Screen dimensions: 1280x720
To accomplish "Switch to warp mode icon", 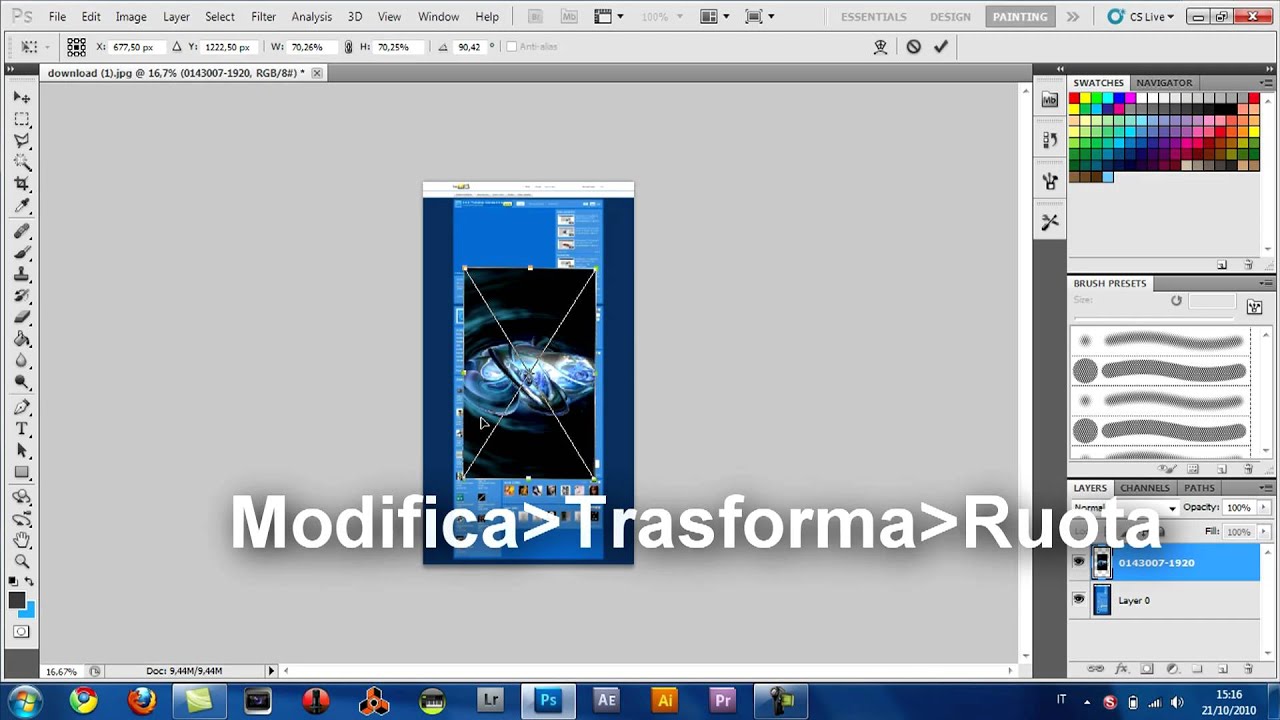I will point(881,46).
